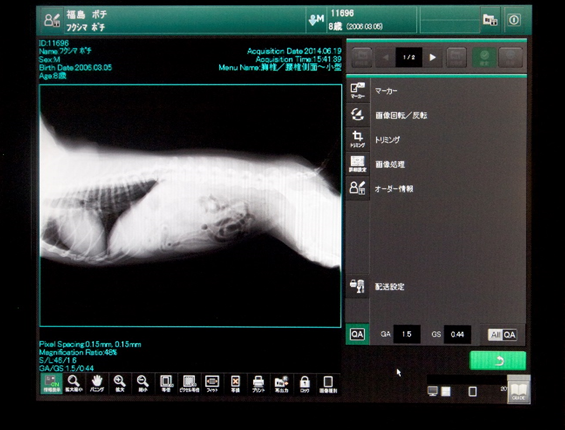This screenshot has width=565, height=430.
Task: Click the GA value field
Action: tap(407, 334)
